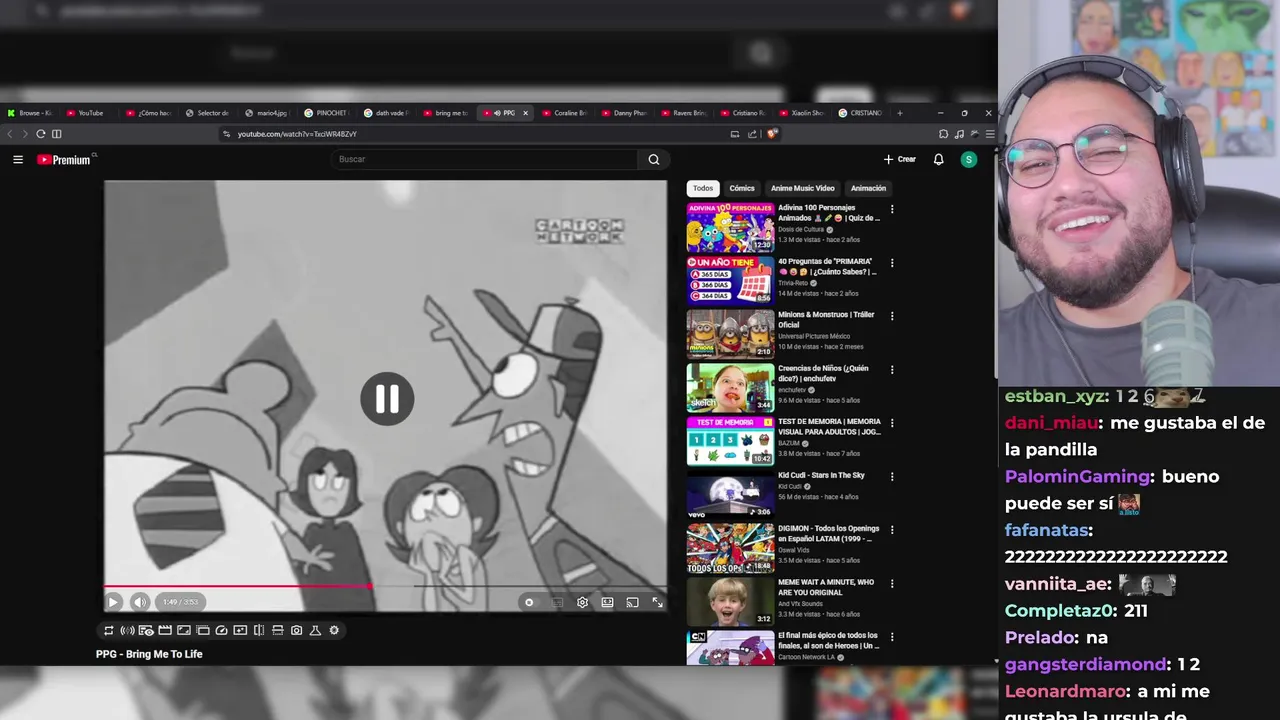Focus the Buscar search field
Viewport: 1280px width, 720px height.
pos(485,159)
